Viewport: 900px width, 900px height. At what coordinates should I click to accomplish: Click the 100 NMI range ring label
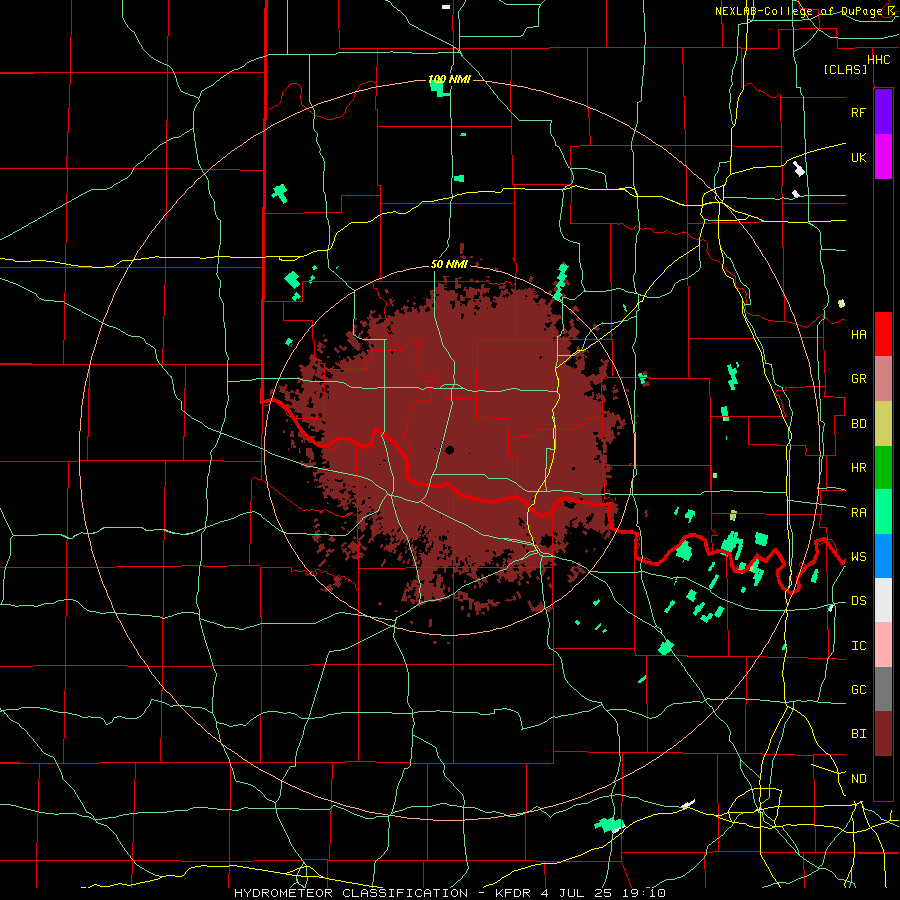pos(449,79)
